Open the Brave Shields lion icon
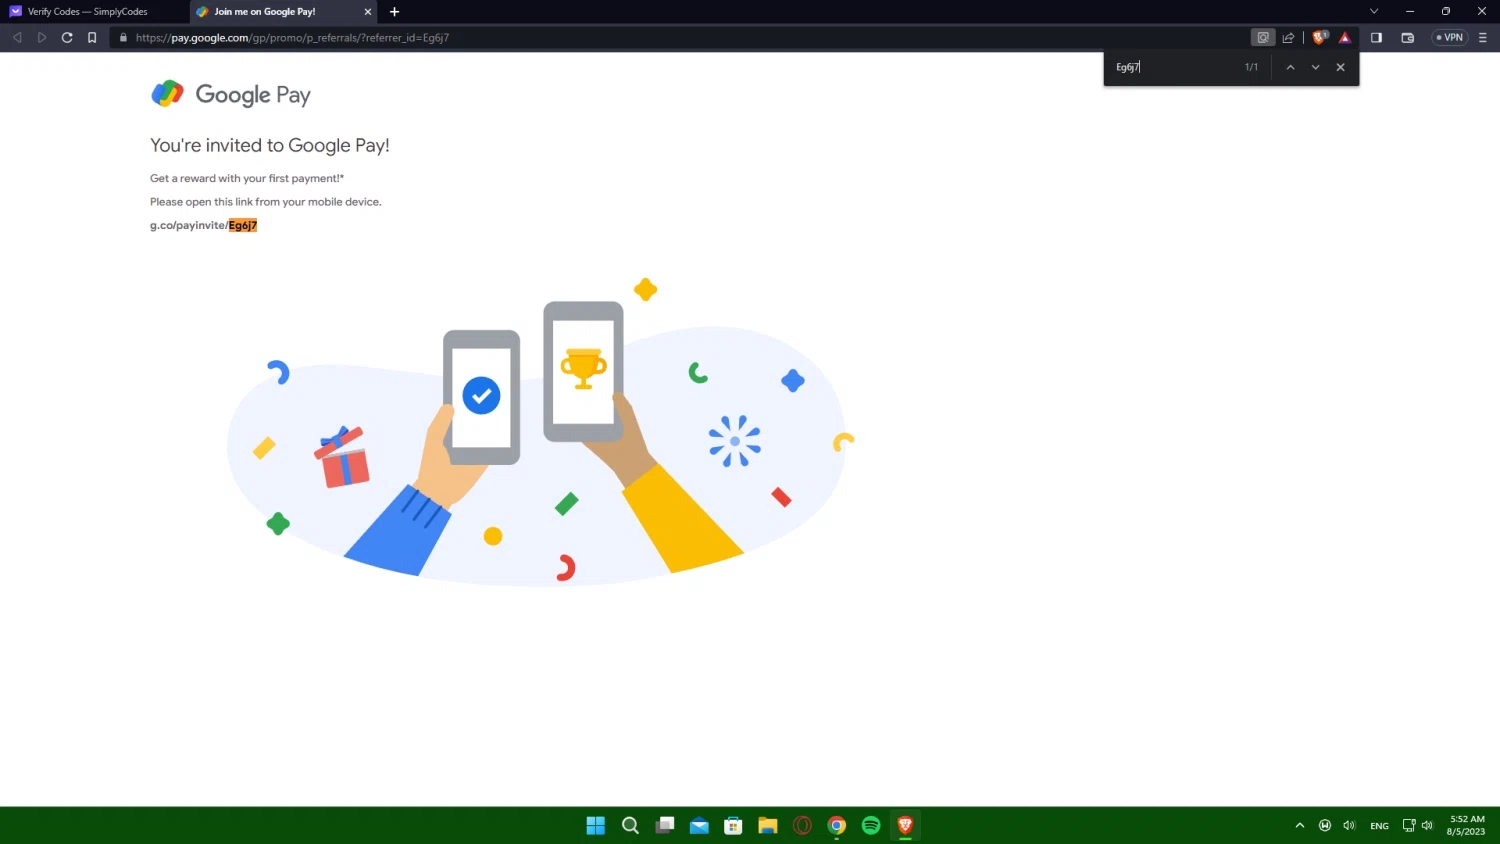Screen dimensions: 1500x844 [x=1320, y=38]
